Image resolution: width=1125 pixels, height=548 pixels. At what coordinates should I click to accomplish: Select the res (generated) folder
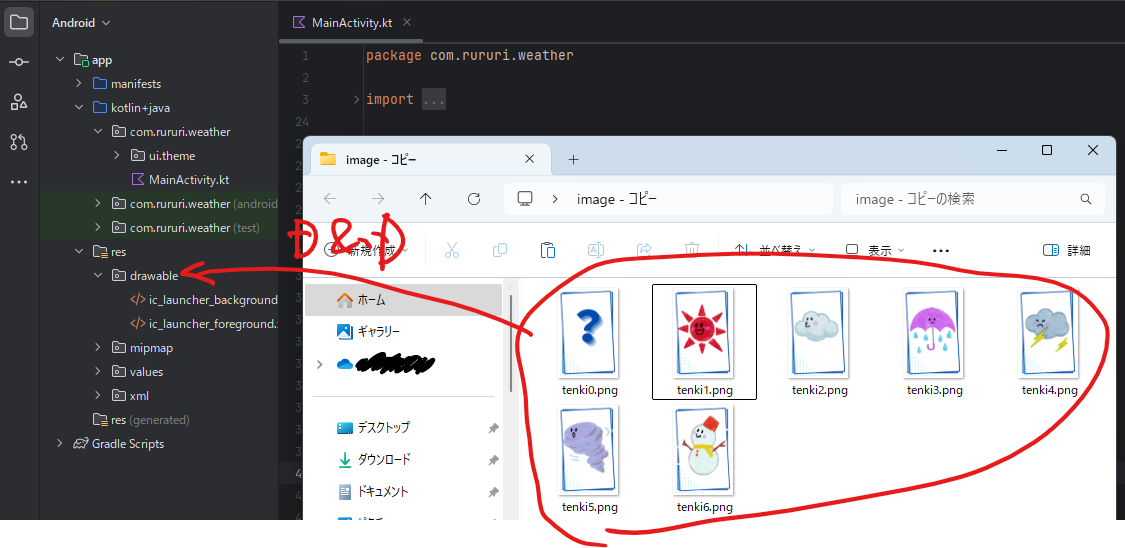coord(141,420)
